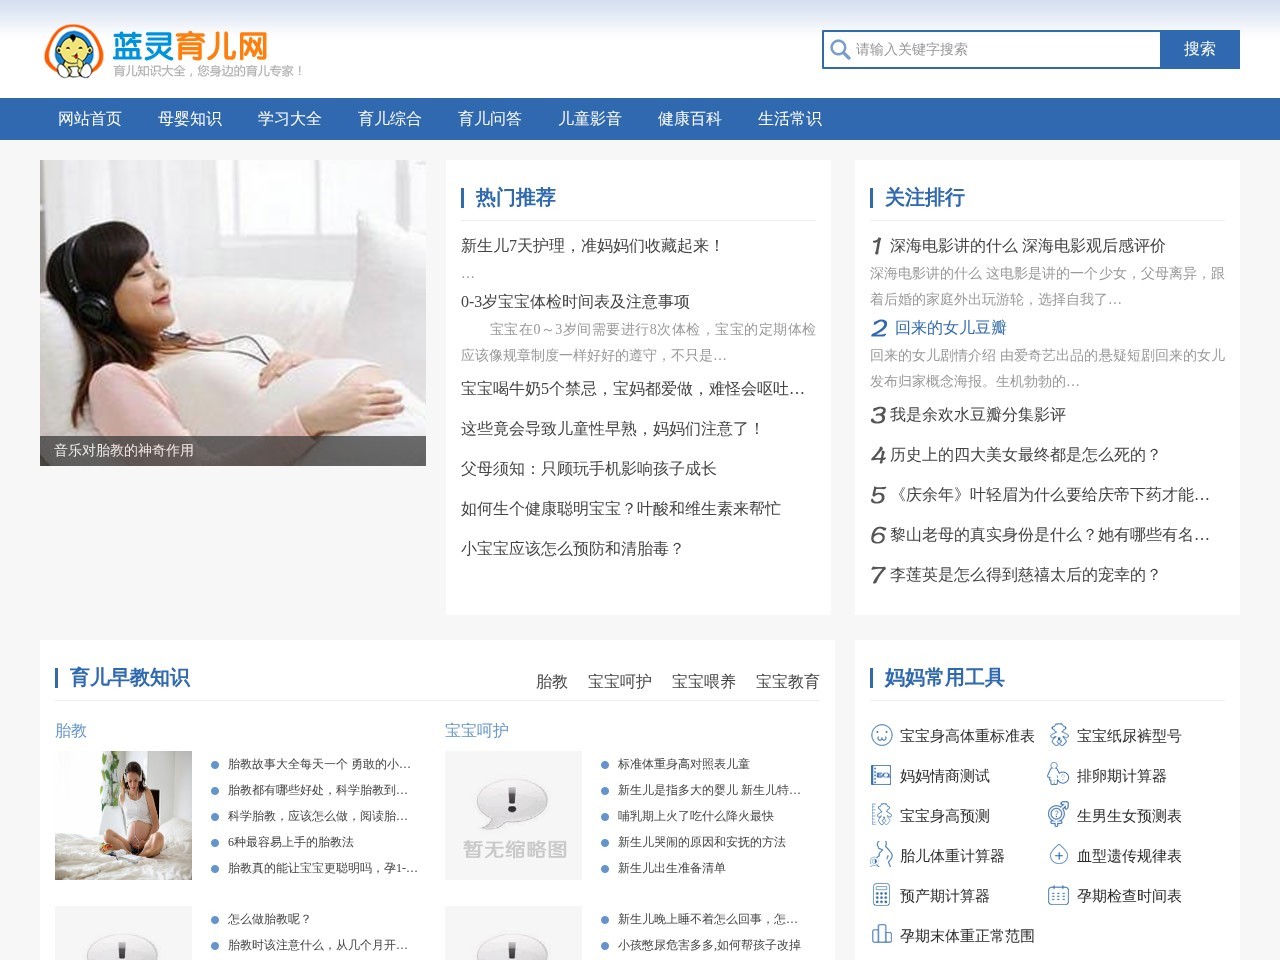This screenshot has height=960, width=1280.
Task: Go to 育儿问答 in the navigation bar
Action: point(490,119)
